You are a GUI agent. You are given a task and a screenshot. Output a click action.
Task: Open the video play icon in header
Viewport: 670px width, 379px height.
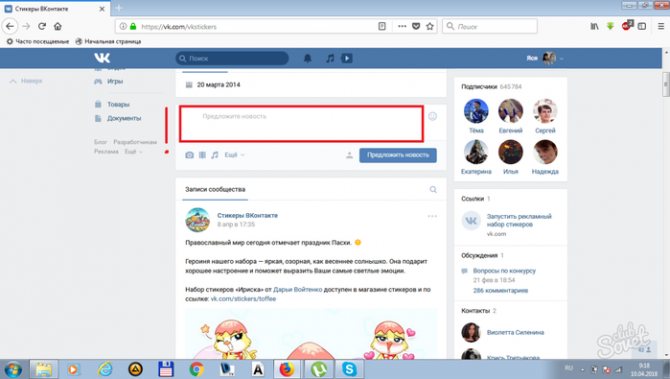(x=347, y=59)
